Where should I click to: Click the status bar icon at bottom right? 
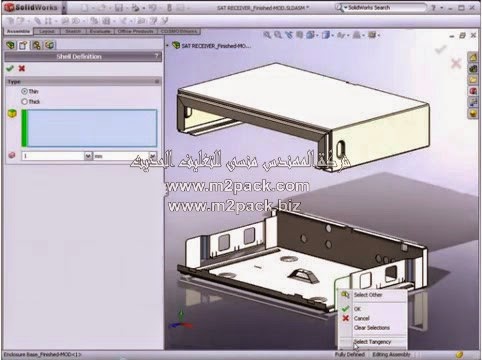459,355
